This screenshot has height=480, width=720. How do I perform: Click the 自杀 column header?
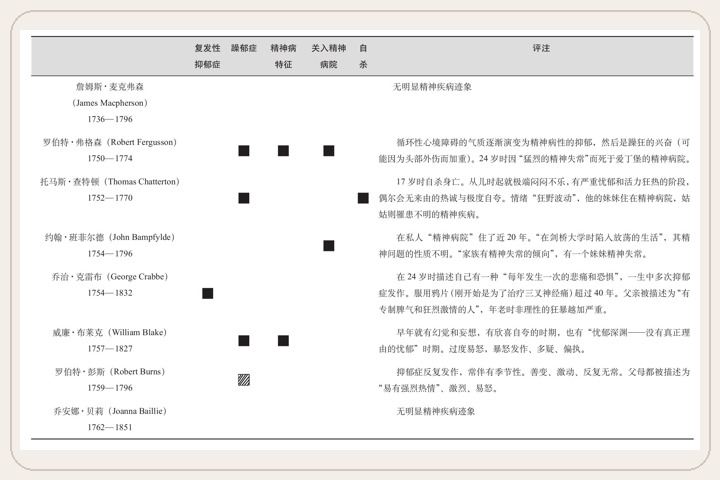tap(363, 56)
